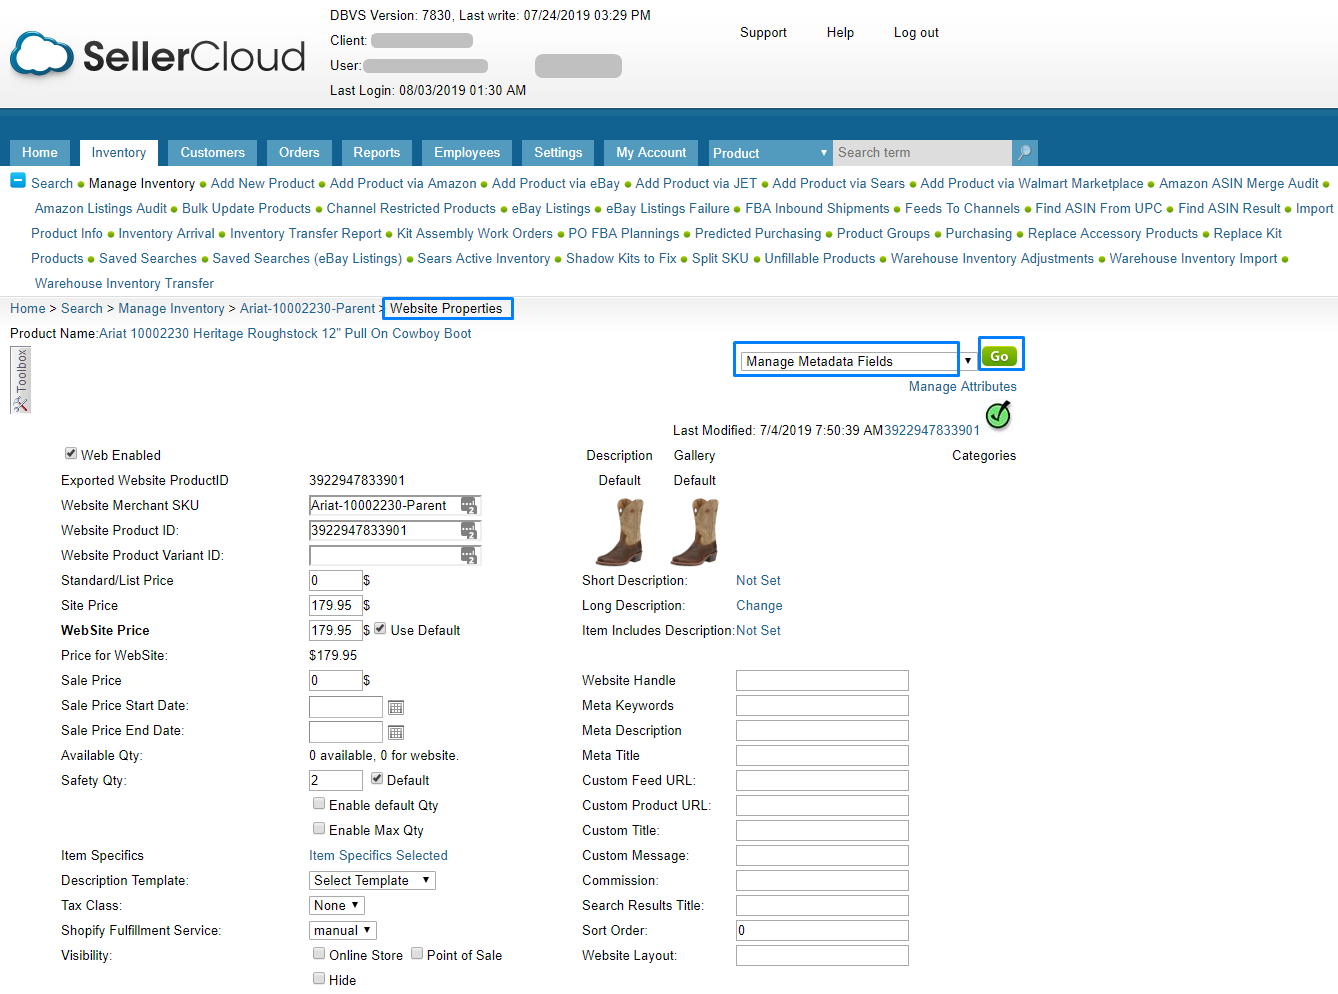Viewport: 1338px width, 994px height.
Task: Open the Predicted Purchasing link
Action: click(758, 234)
